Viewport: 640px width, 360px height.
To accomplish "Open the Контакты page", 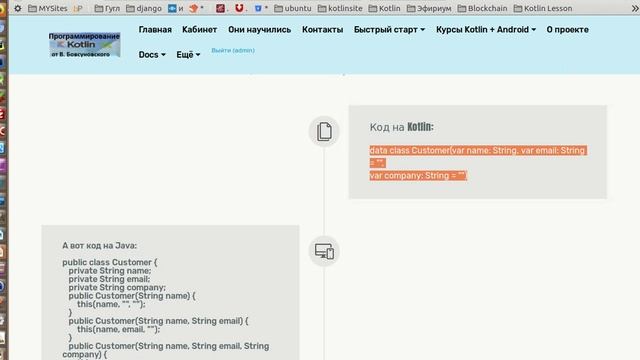I will pyautogui.click(x=322, y=30).
